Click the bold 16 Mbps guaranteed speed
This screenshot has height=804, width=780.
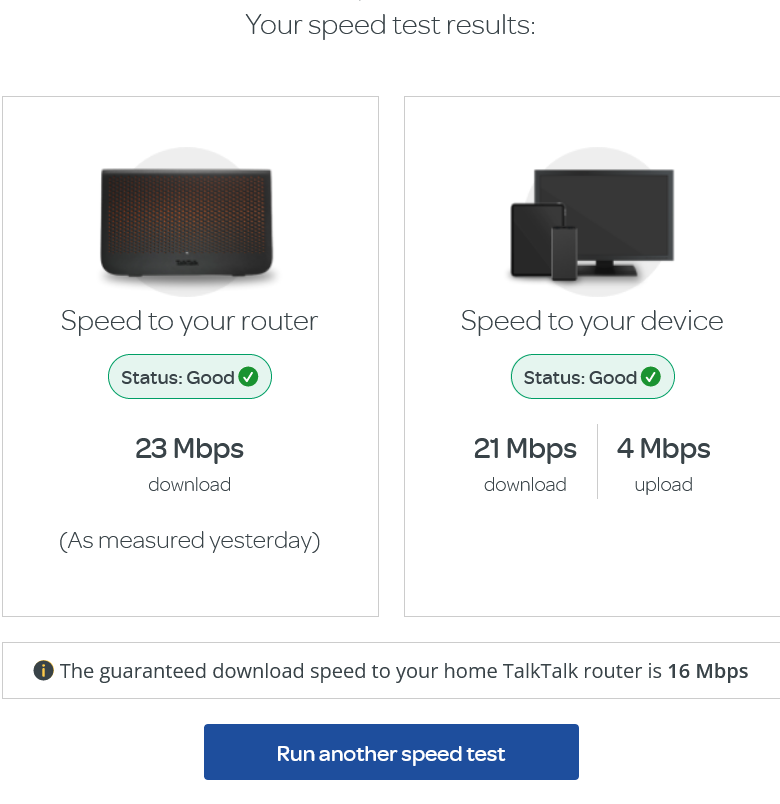(x=709, y=671)
